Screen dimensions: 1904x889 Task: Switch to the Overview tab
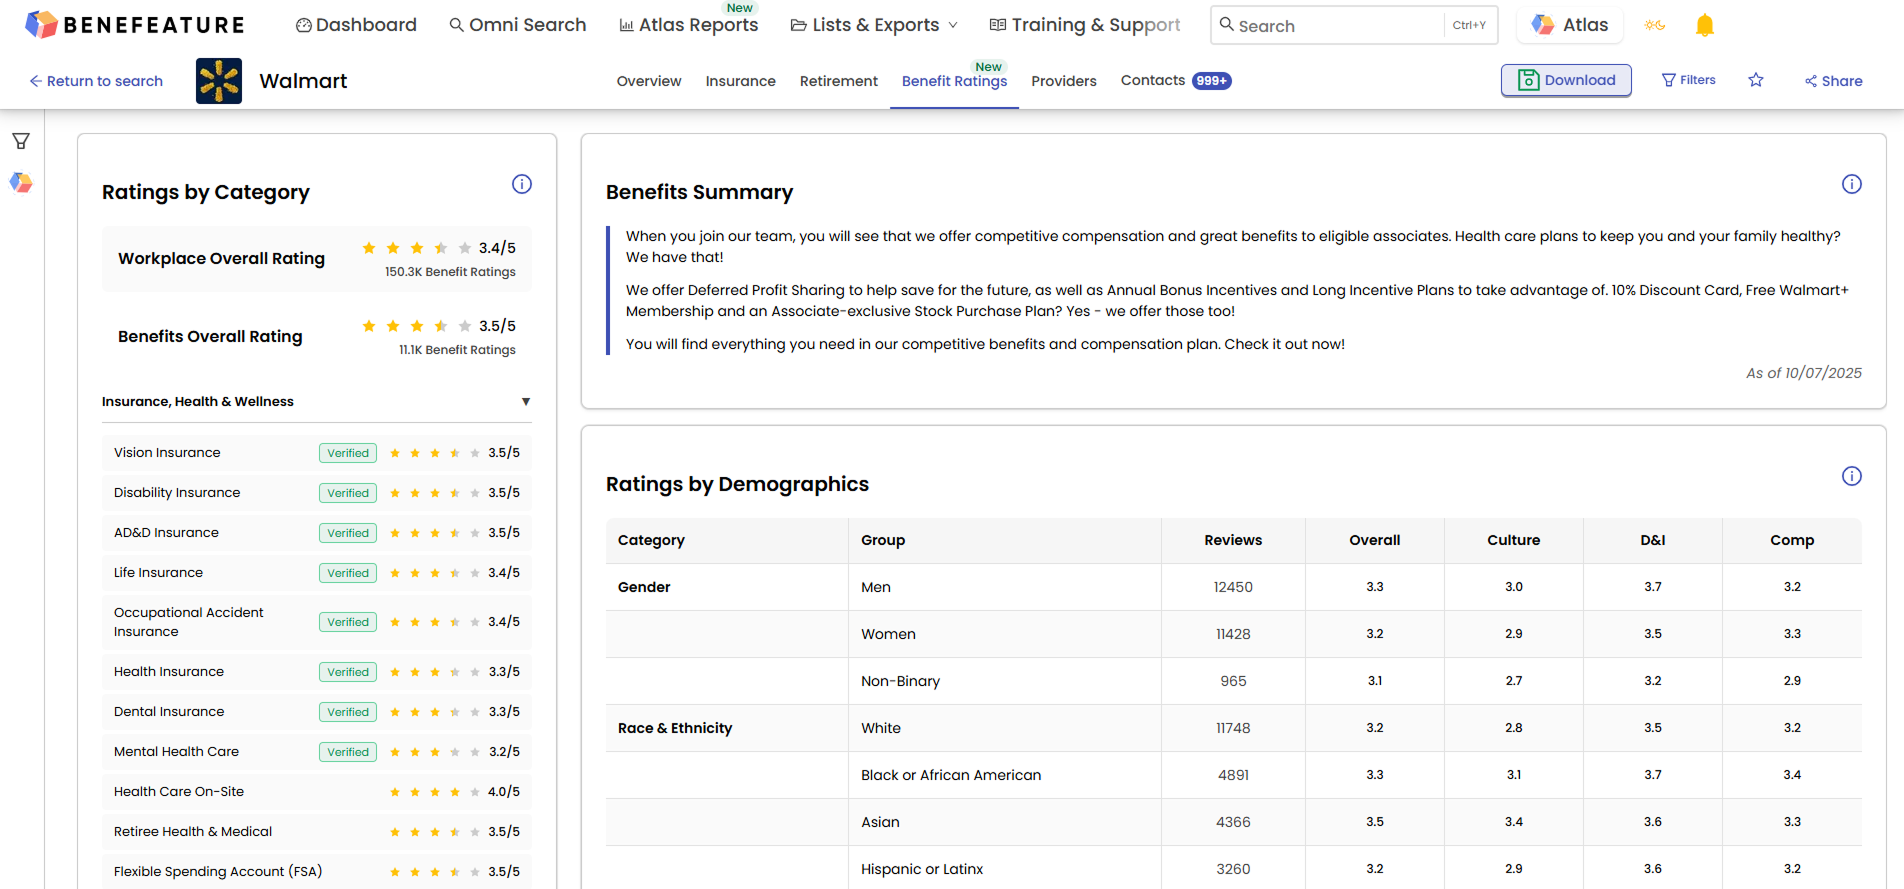(x=649, y=81)
